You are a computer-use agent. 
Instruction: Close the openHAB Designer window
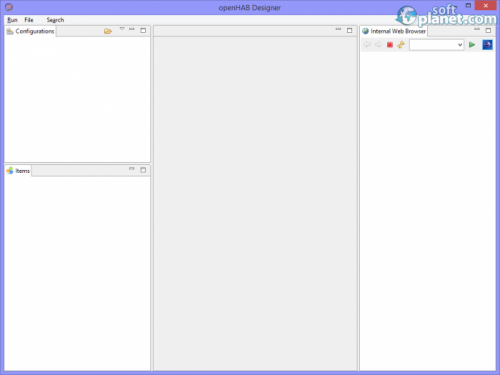coord(486,6)
